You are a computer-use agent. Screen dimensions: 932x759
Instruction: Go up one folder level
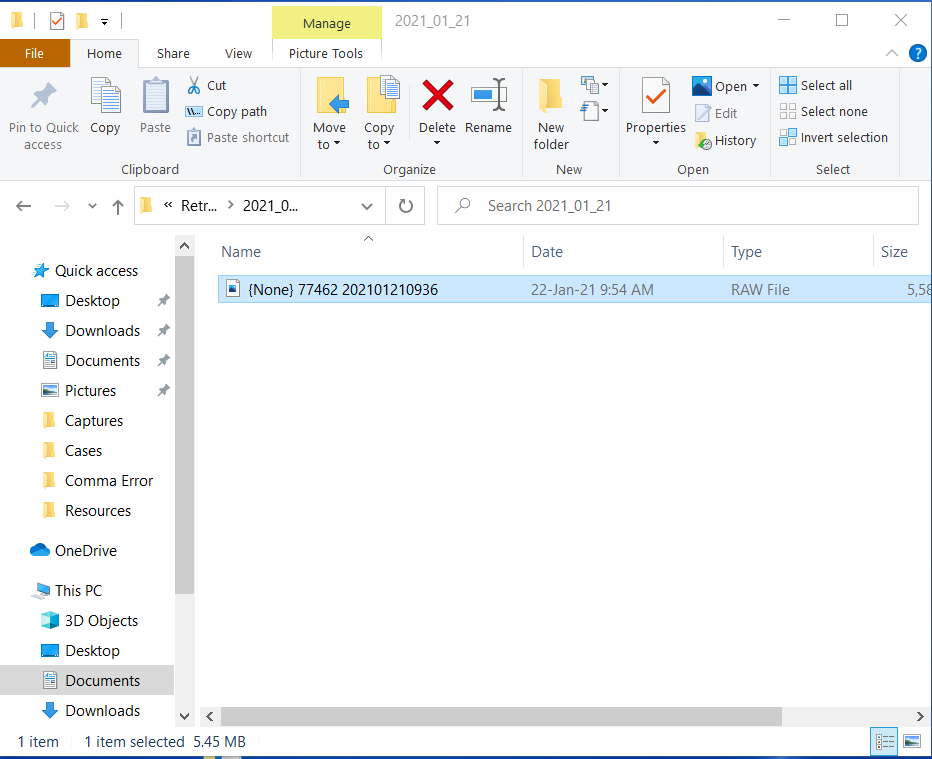tap(118, 206)
